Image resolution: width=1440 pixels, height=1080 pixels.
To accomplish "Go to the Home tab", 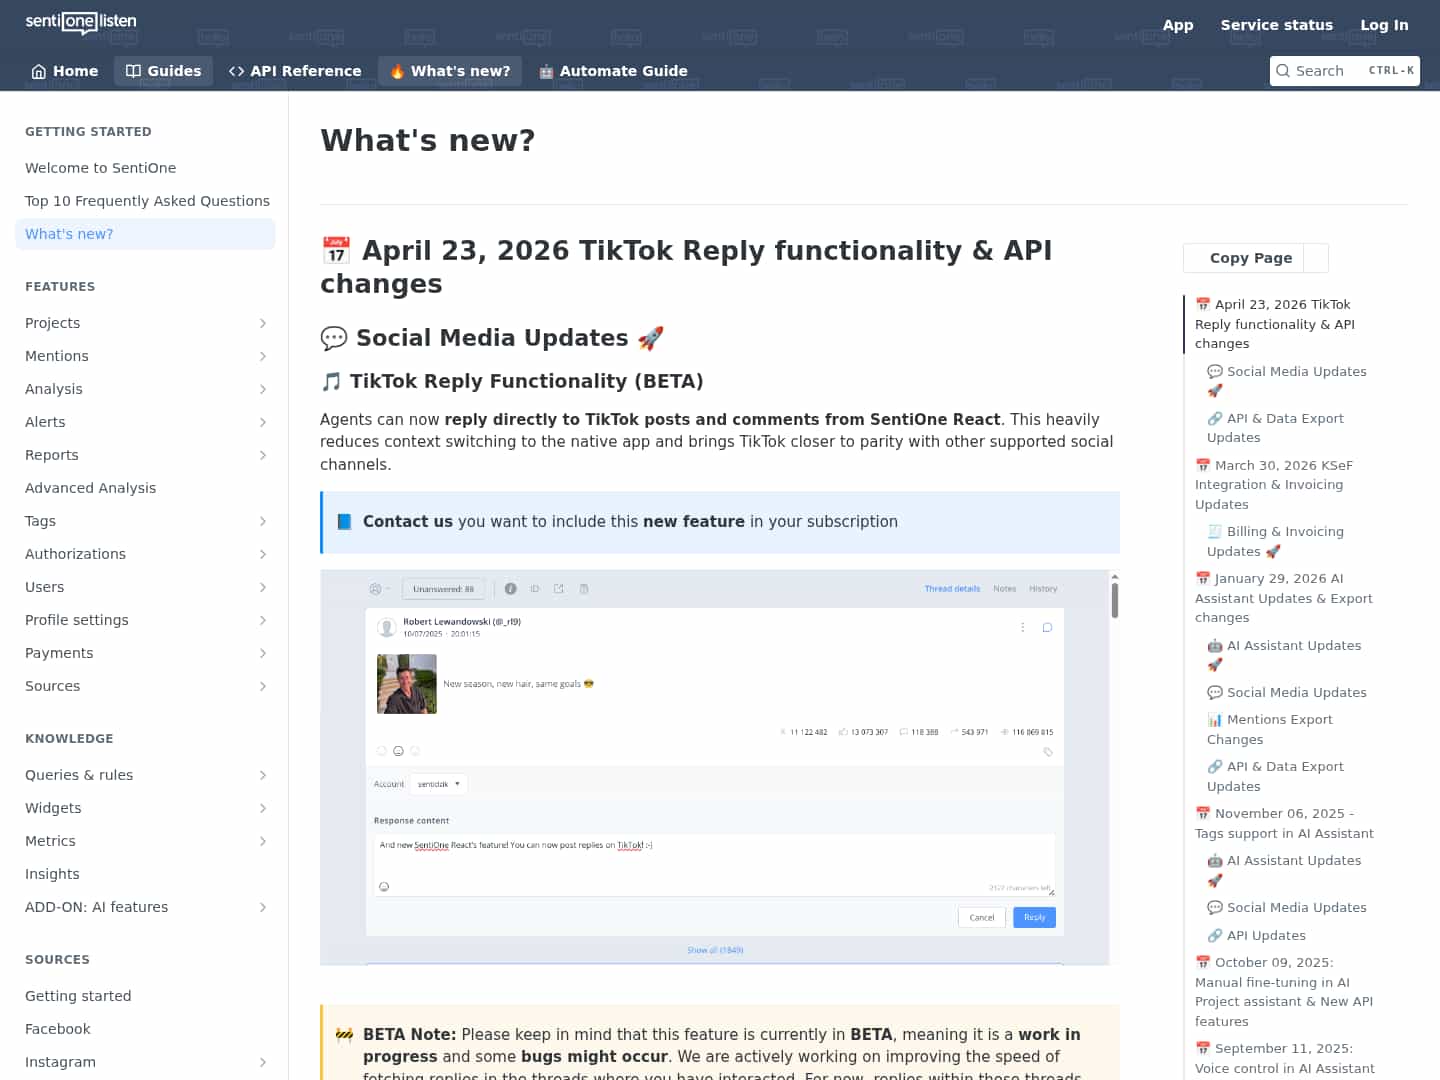I will click(65, 71).
